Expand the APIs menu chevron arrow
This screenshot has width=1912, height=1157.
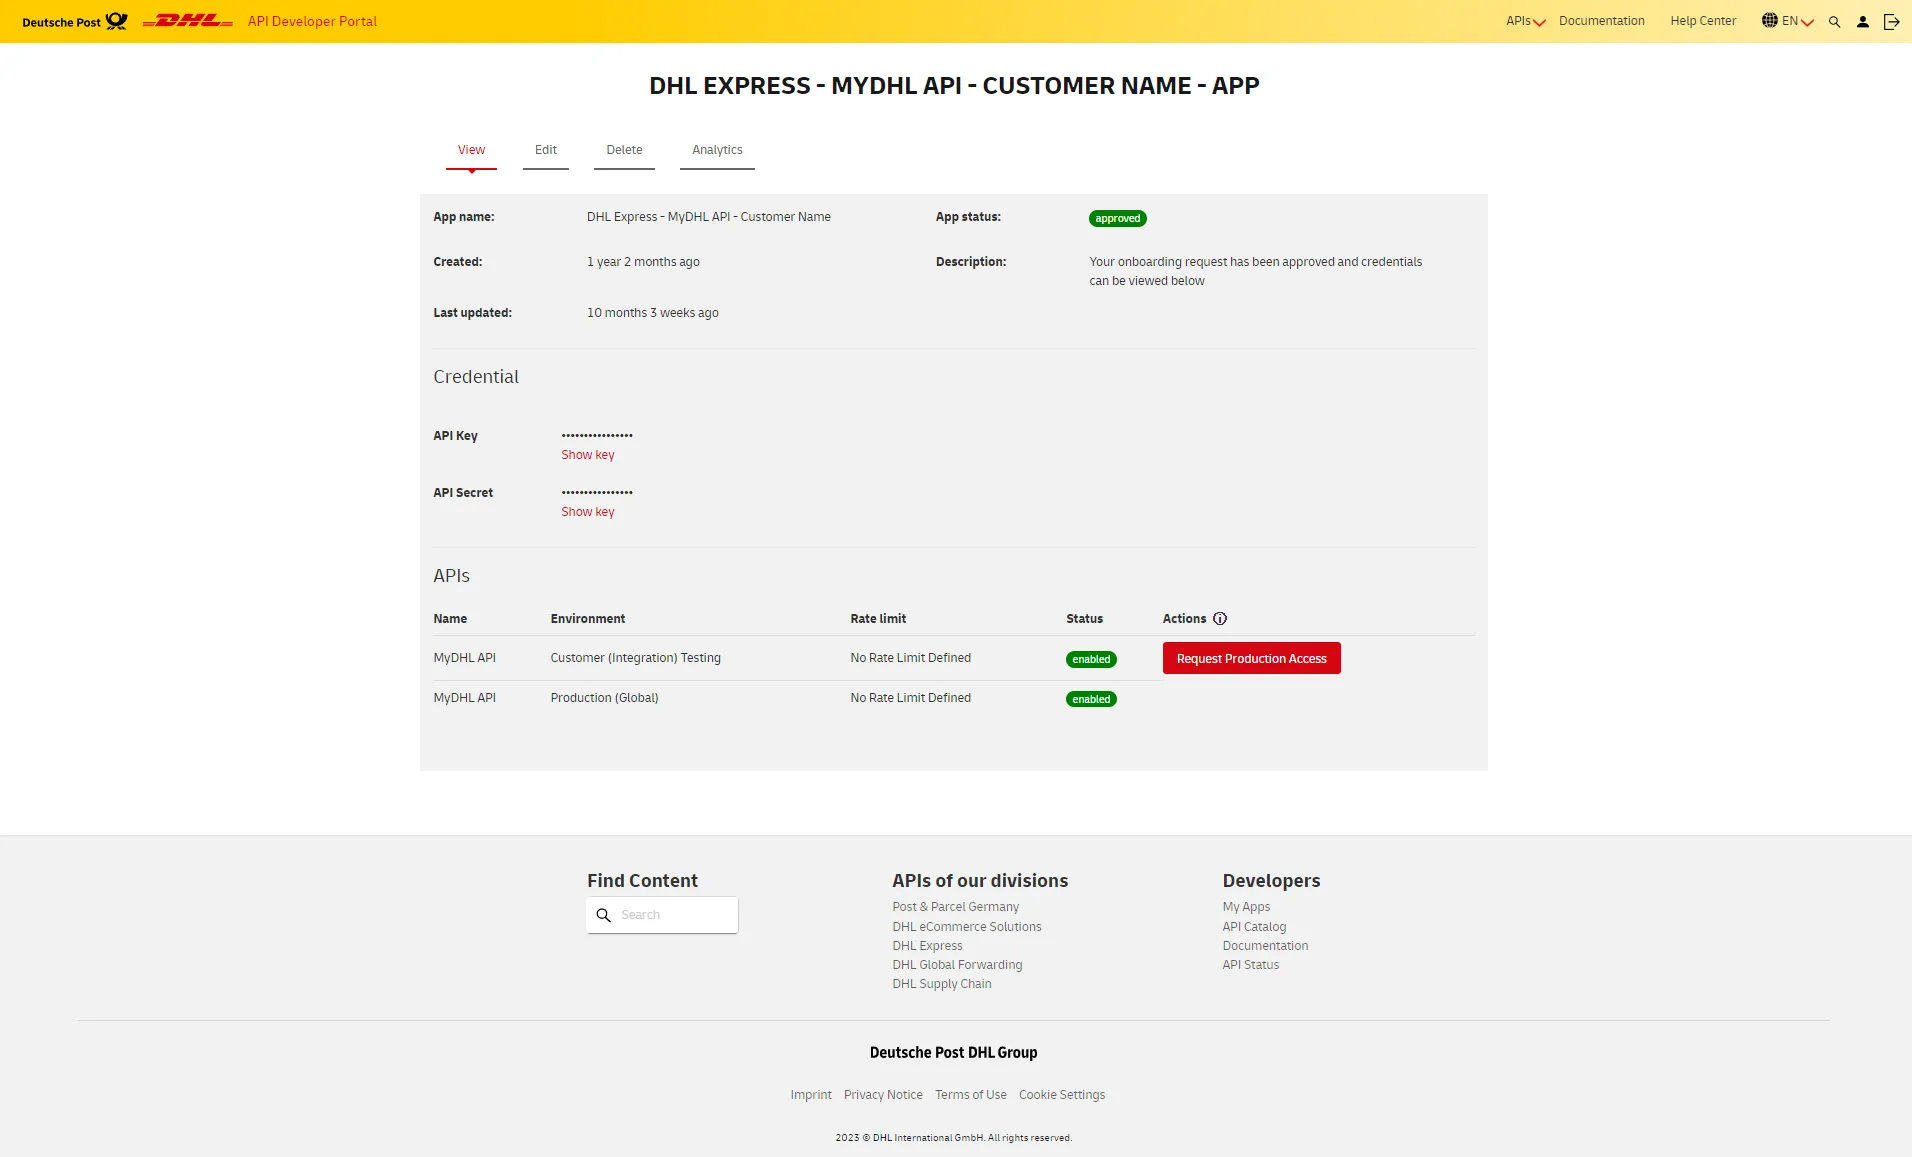click(1541, 22)
